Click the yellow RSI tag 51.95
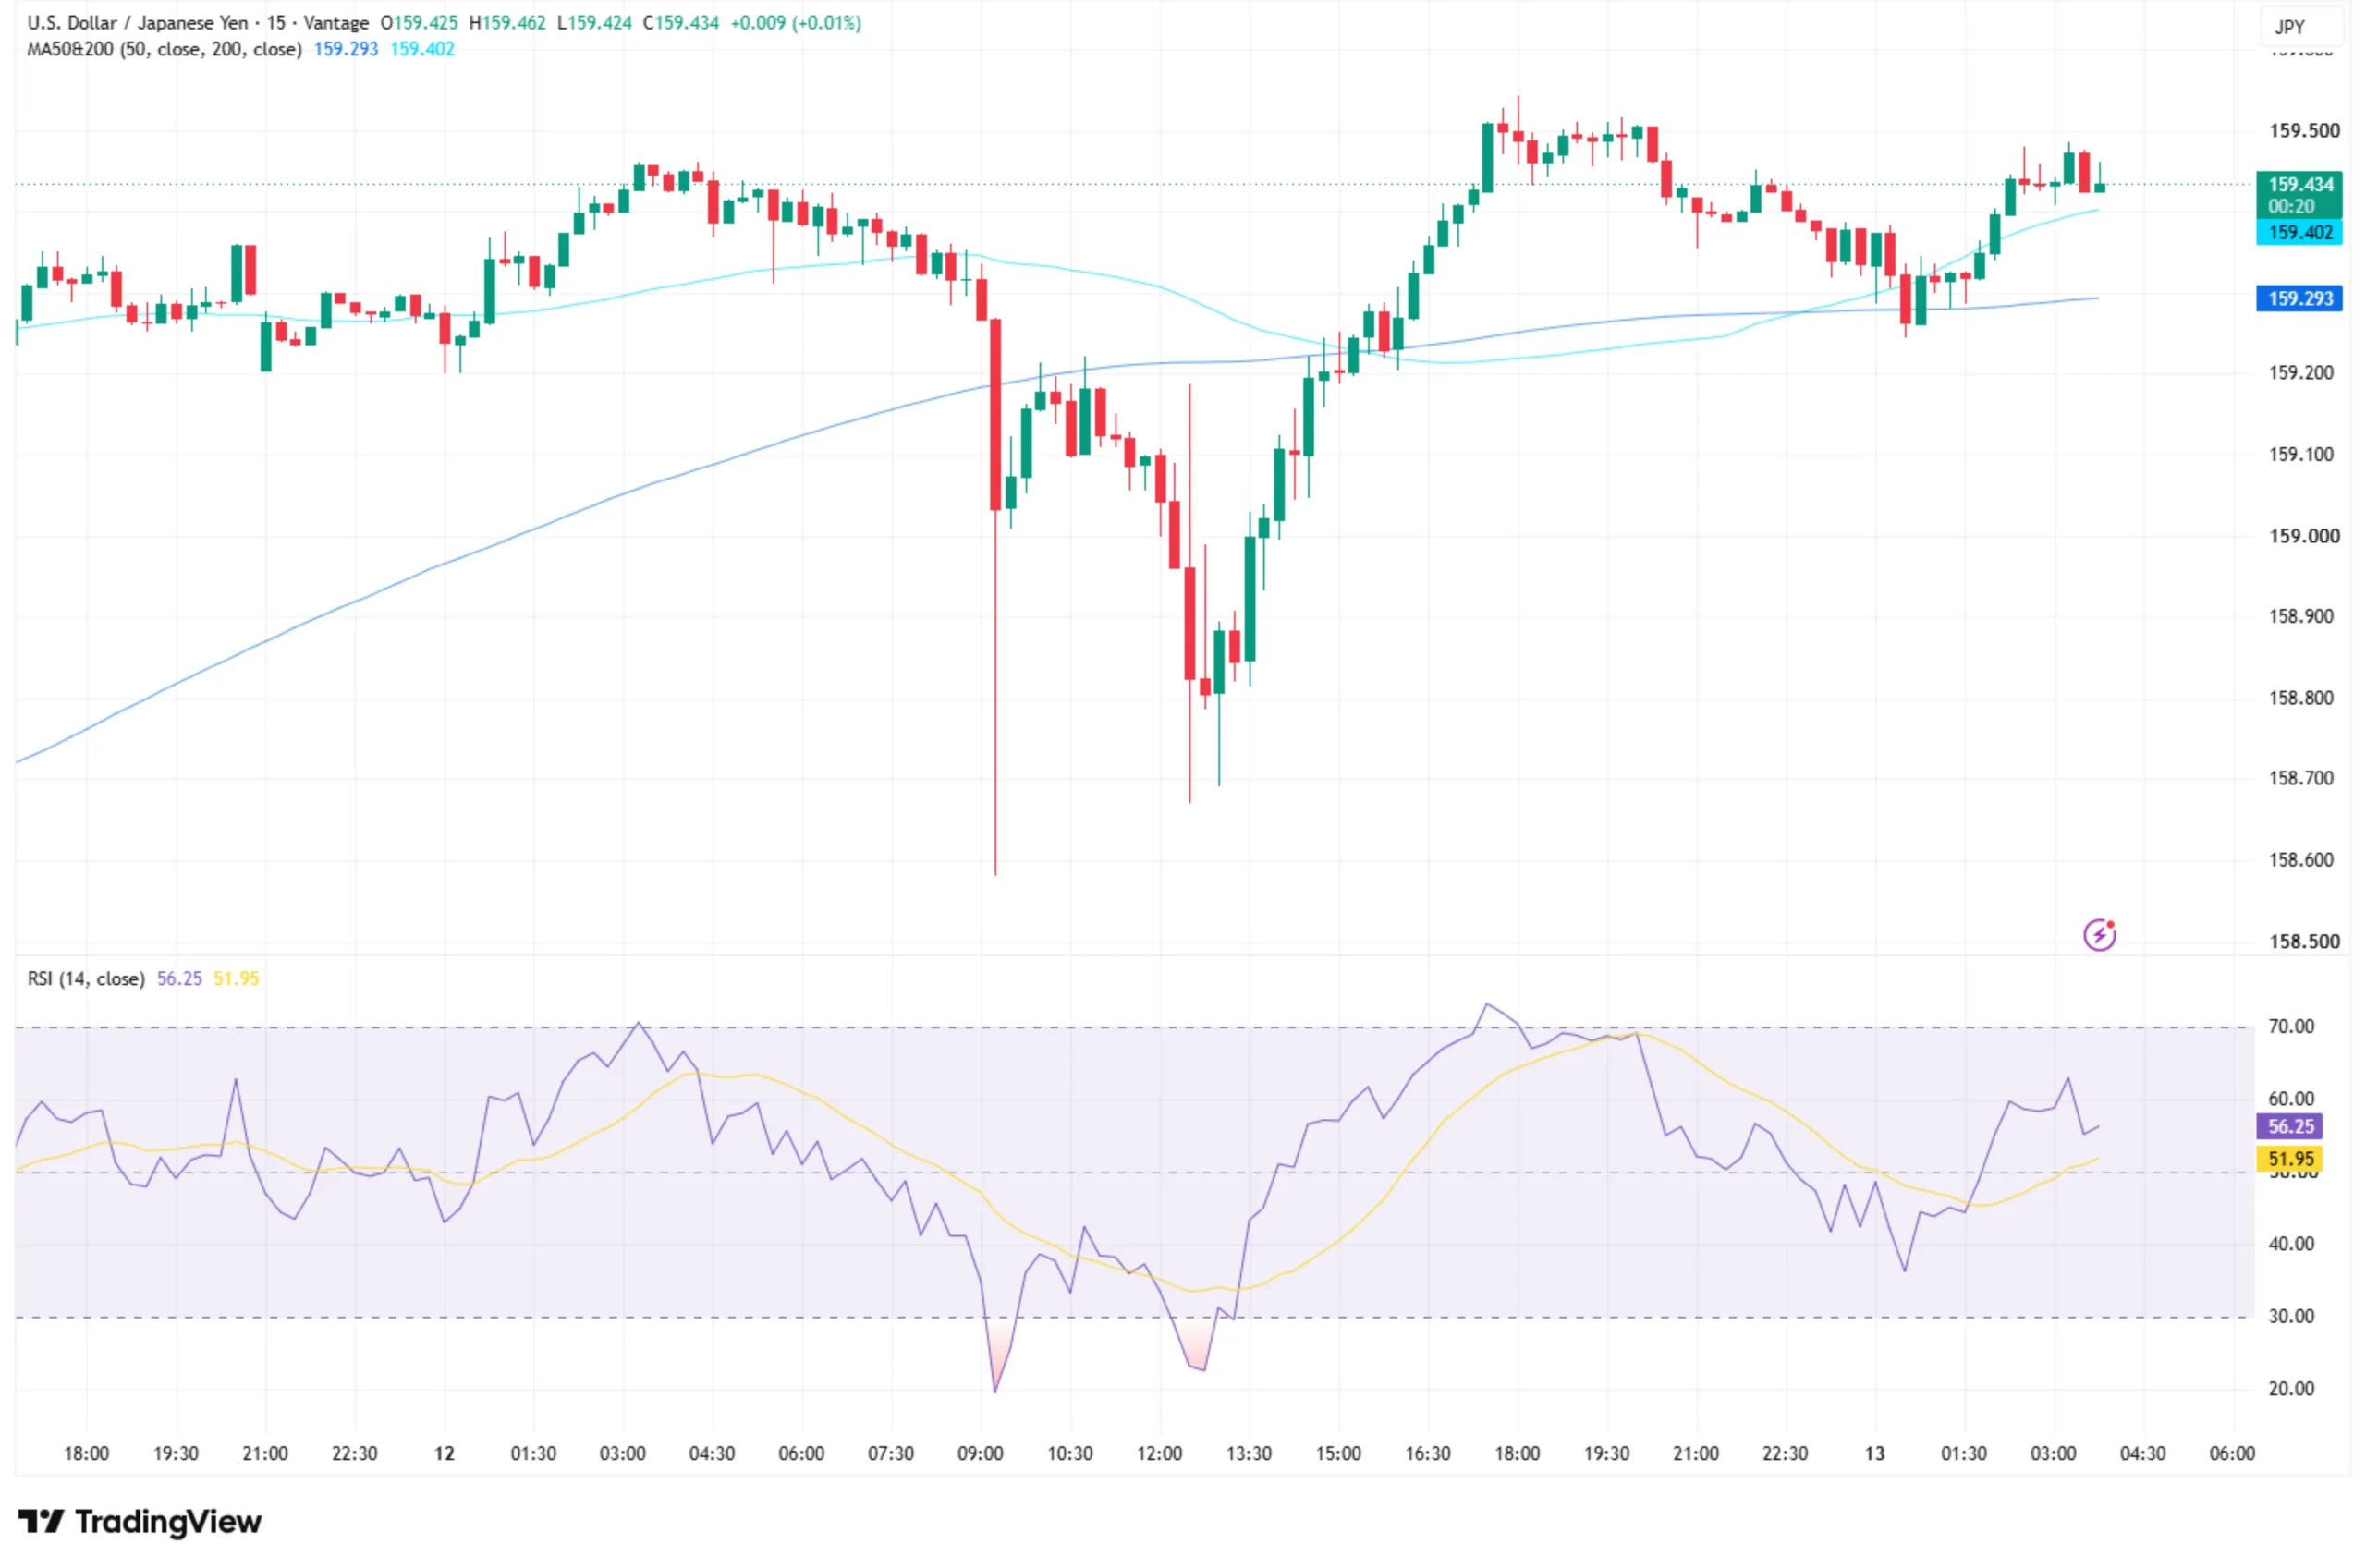 click(x=2290, y=1159)
